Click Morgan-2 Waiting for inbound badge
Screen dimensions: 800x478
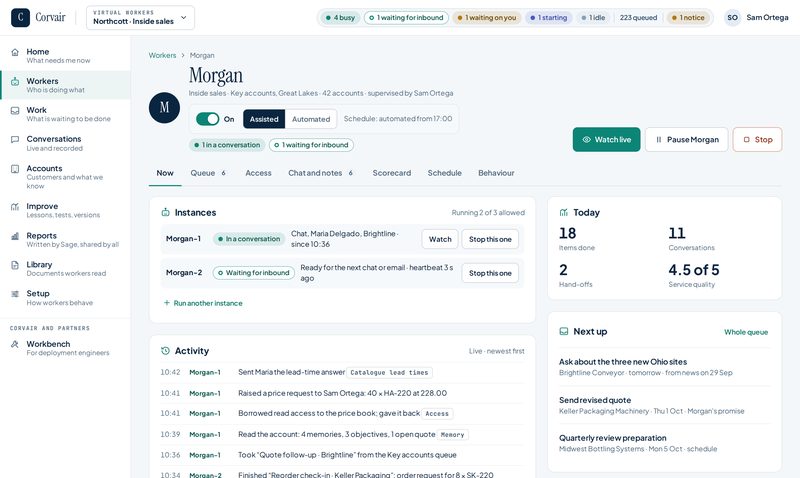point(254,273)
